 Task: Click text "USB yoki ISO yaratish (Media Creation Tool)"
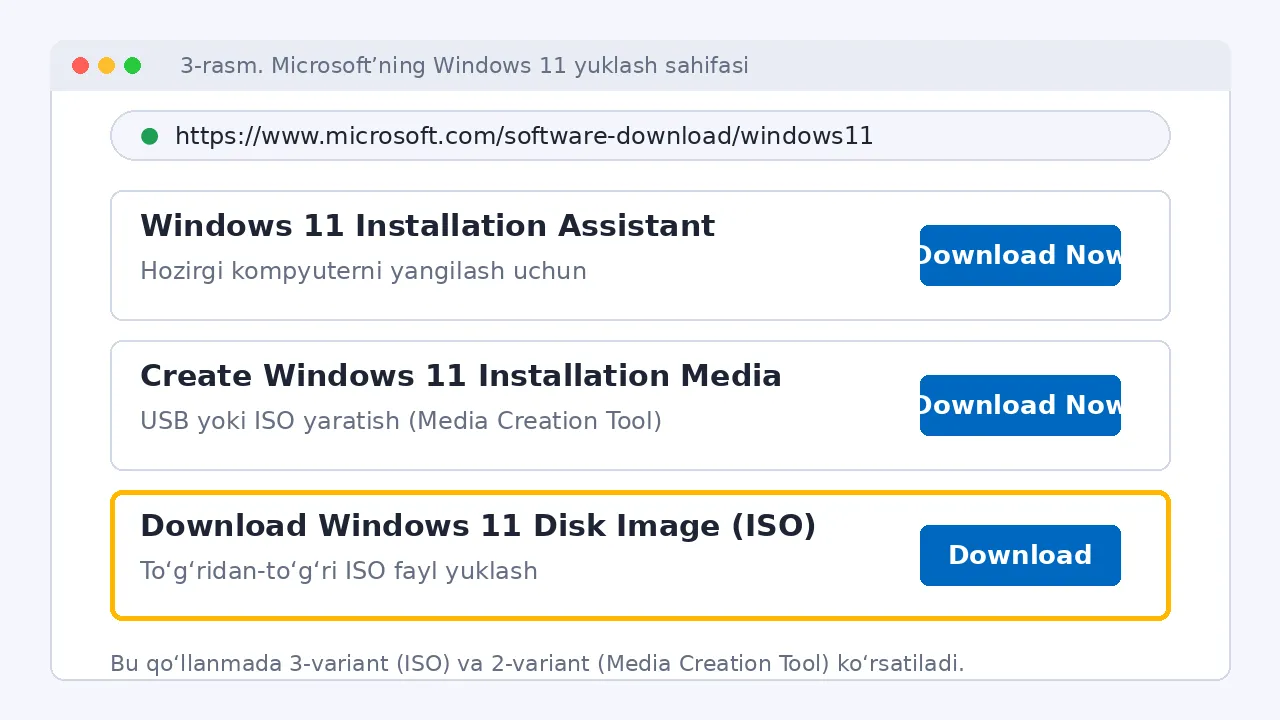[x=401, y=421]
